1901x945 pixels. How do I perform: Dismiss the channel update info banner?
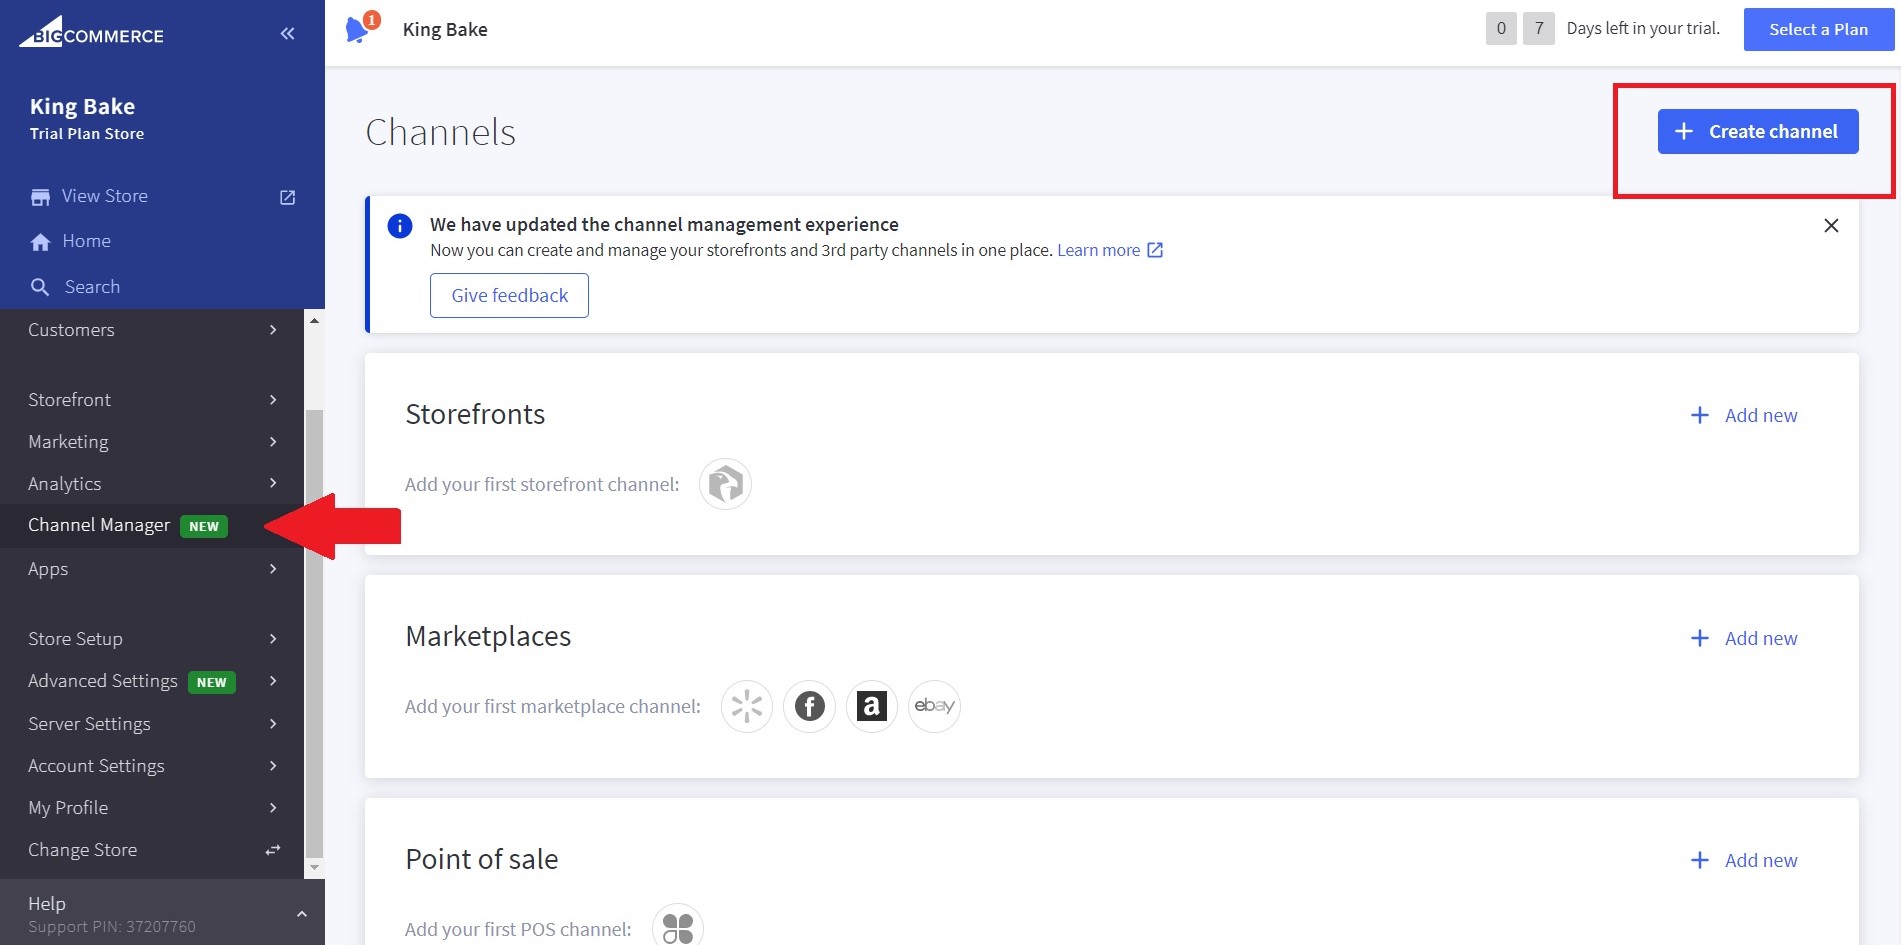point(1831,226)
